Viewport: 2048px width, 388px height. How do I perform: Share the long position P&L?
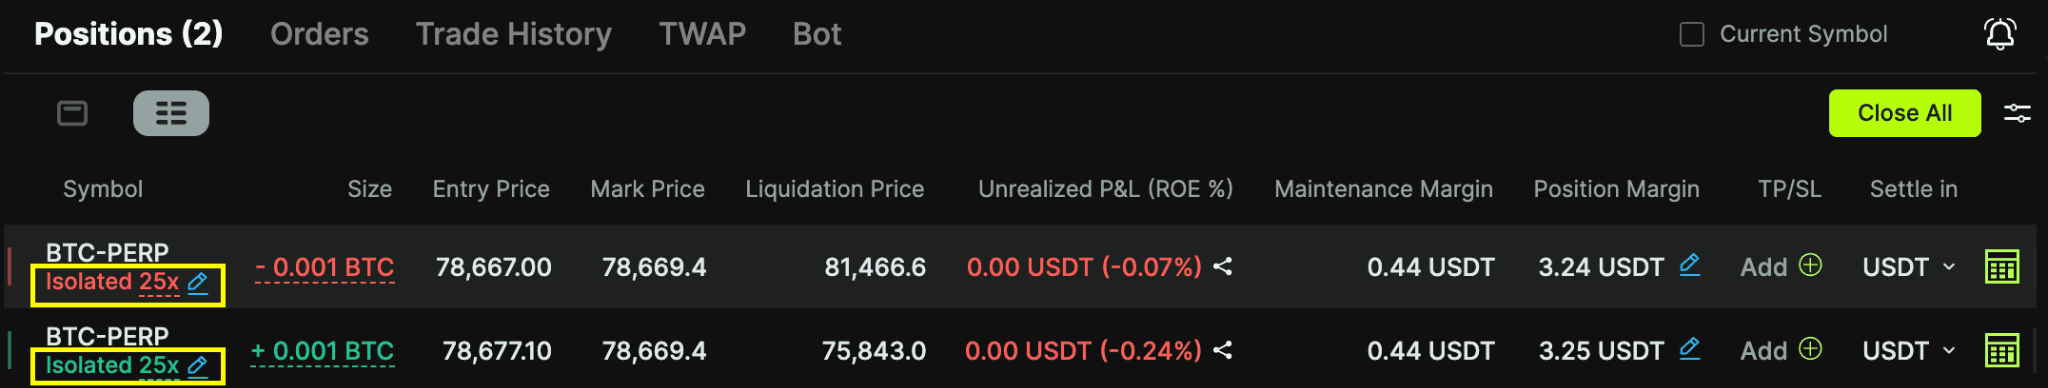coord(1222,351)
